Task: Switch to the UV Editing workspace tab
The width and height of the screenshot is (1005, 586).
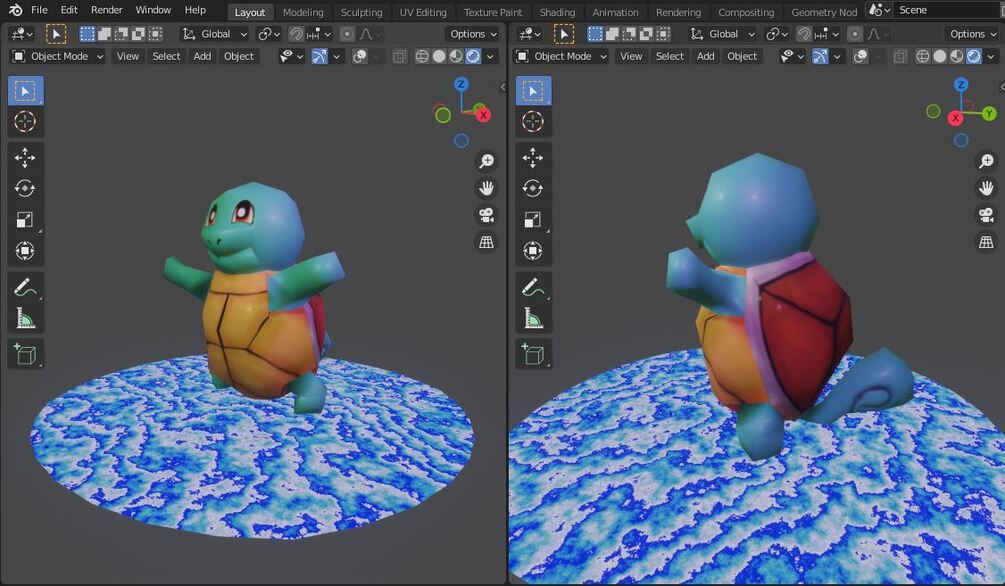Action: [423, 12]
